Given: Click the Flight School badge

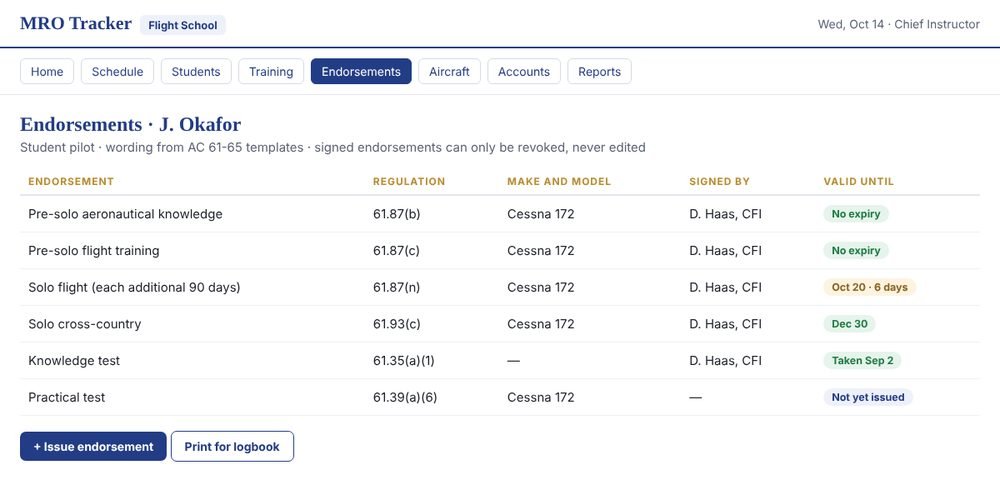Looking at the screenshot, I should (x=183, y=26).
